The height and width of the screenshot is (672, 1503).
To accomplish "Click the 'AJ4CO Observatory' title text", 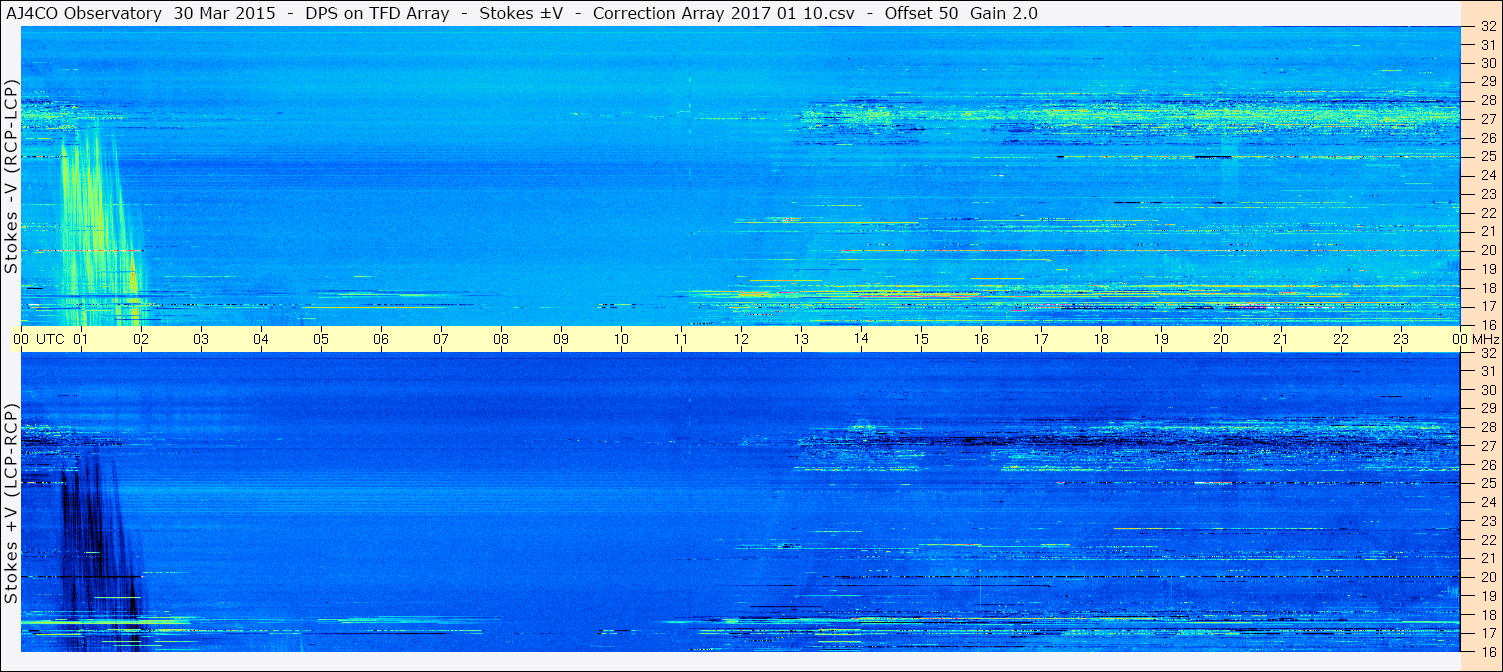I will [x=85, y=13].
